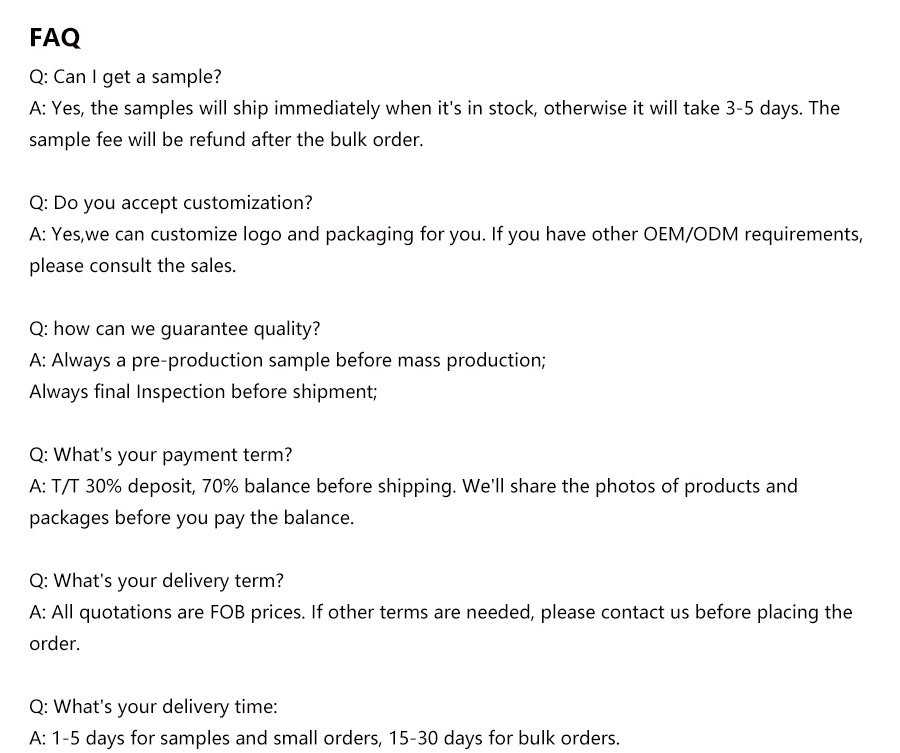Click "Always final Inspection before shipment" line
900x753 pixels.
(203, 392)
